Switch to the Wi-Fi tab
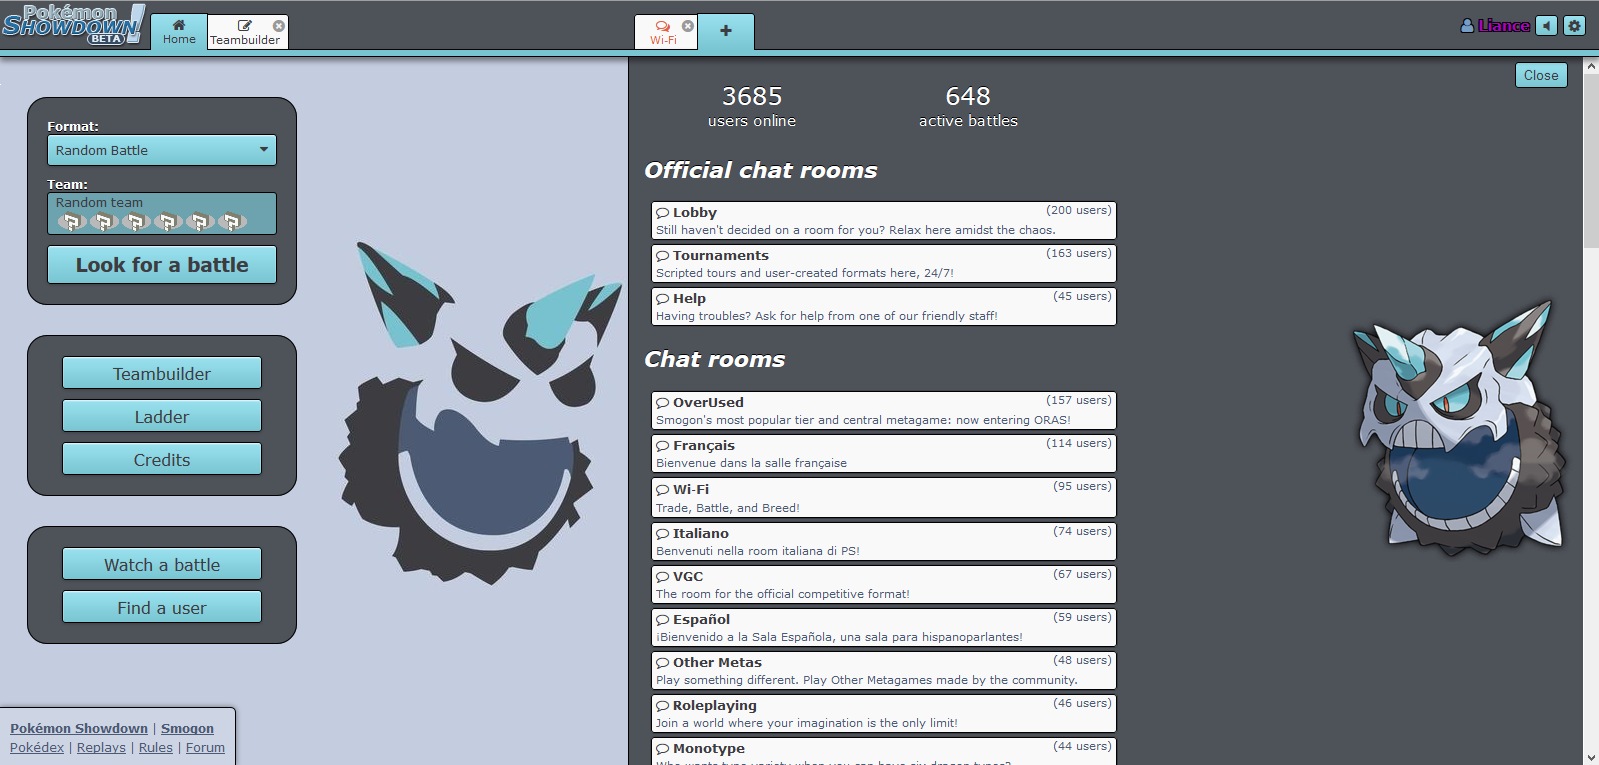 click(665, 31)
